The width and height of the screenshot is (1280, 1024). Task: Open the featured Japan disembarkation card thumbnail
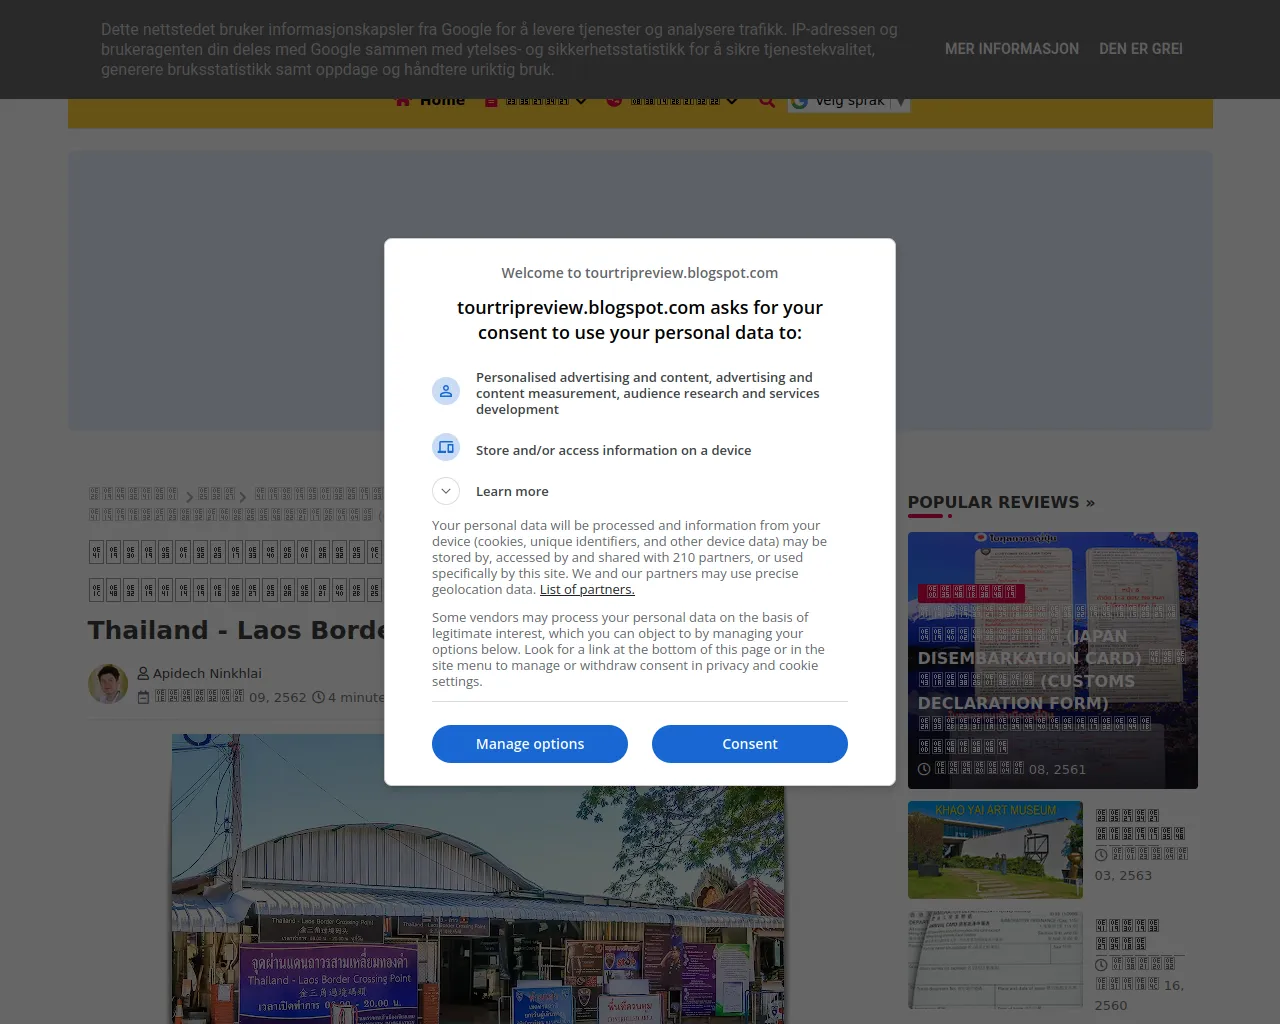pos(1053,660)
